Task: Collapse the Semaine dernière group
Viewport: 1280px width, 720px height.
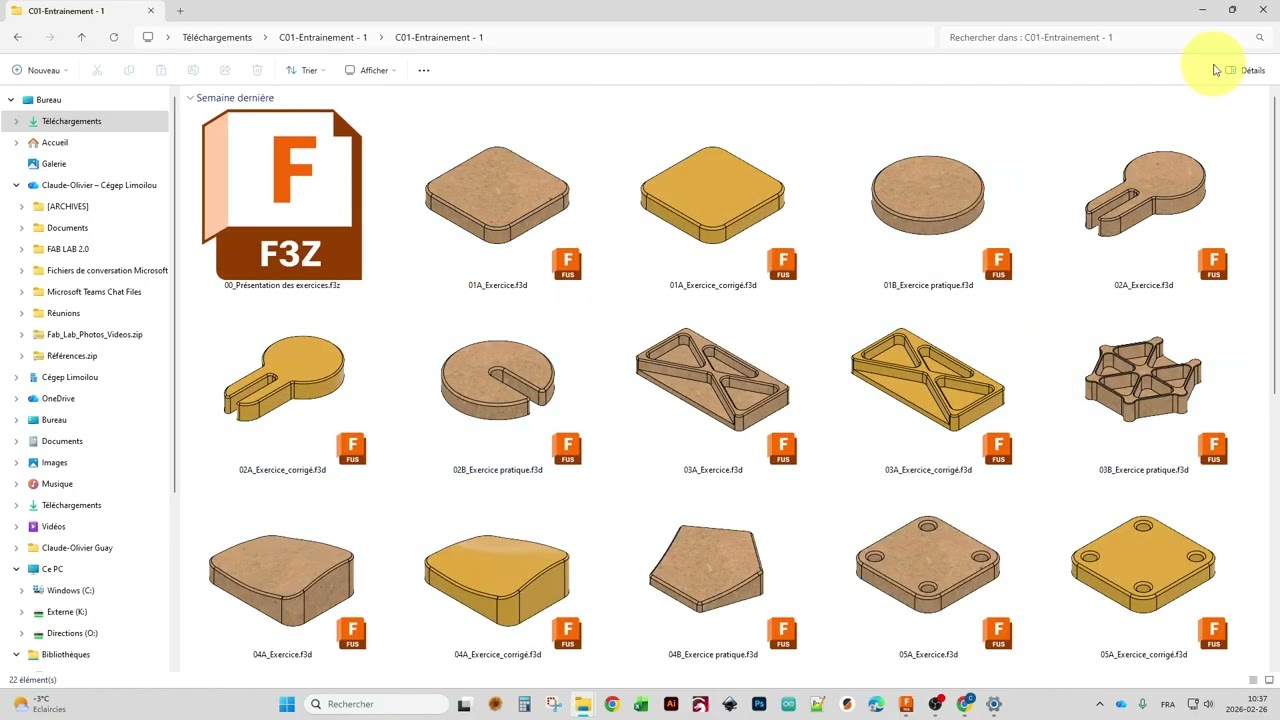Action: coord(190,98)
